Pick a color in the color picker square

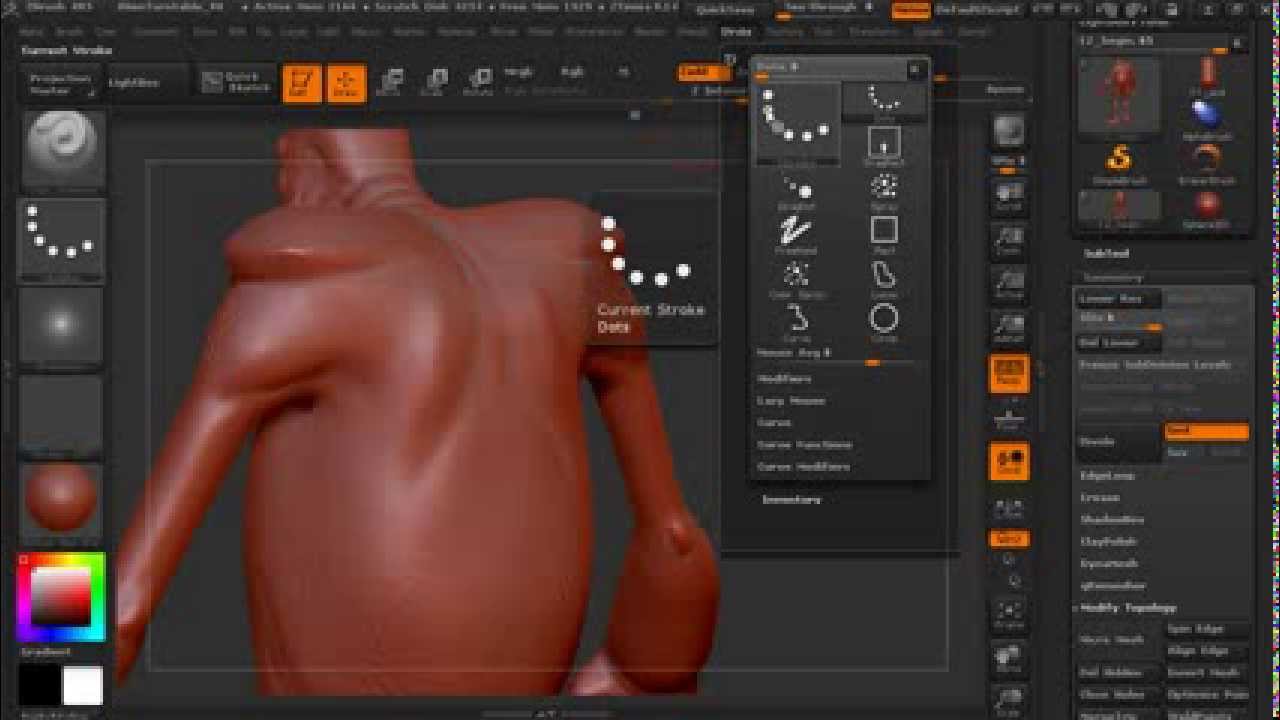(61, 597)
